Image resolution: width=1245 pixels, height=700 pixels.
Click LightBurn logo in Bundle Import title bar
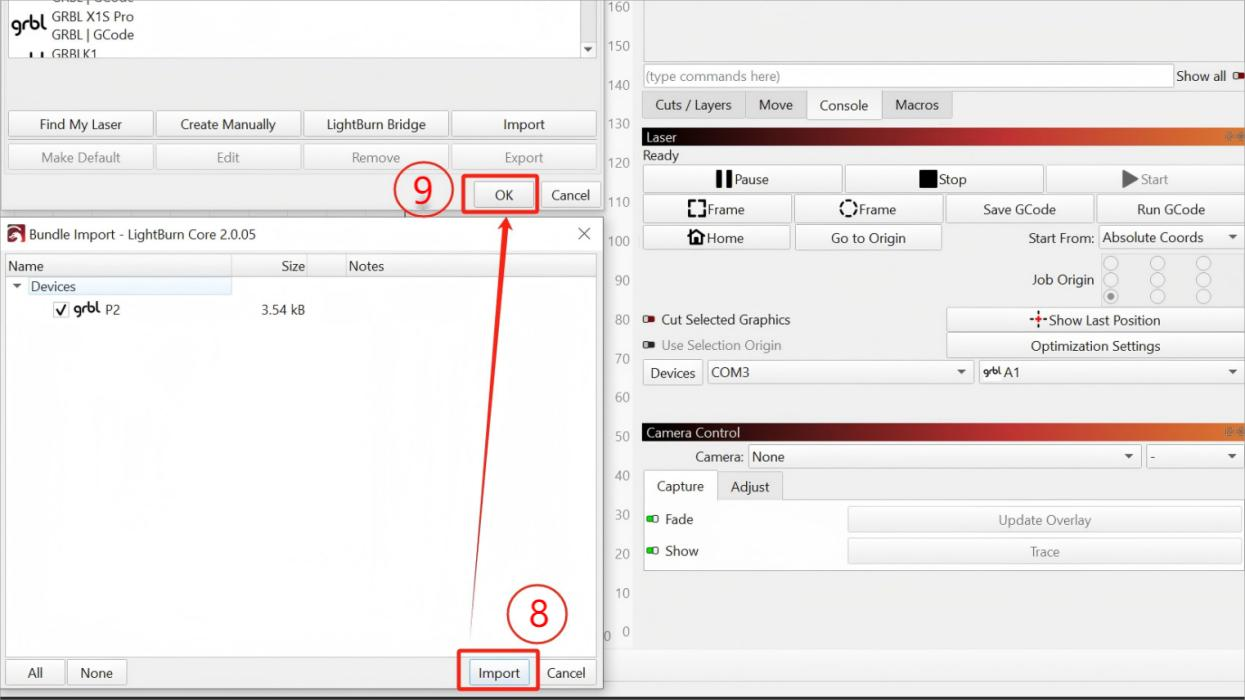click(x=16, y=234)
